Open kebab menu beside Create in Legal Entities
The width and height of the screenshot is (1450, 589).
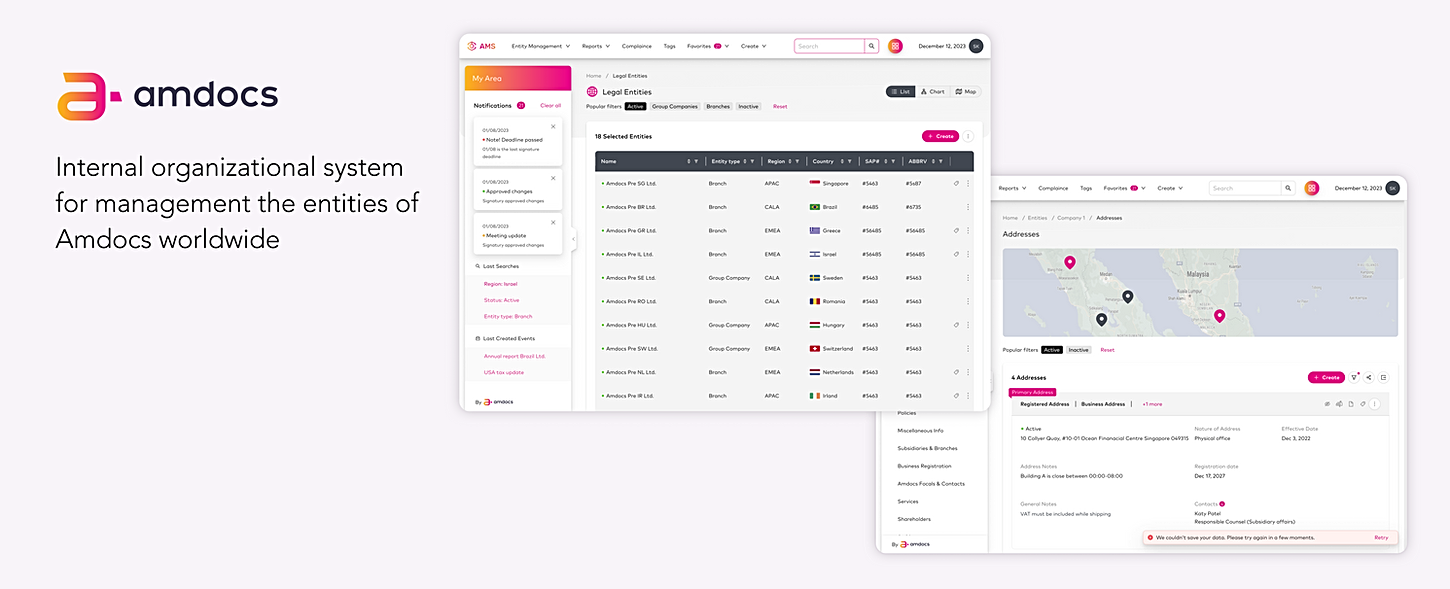(968, 136)
